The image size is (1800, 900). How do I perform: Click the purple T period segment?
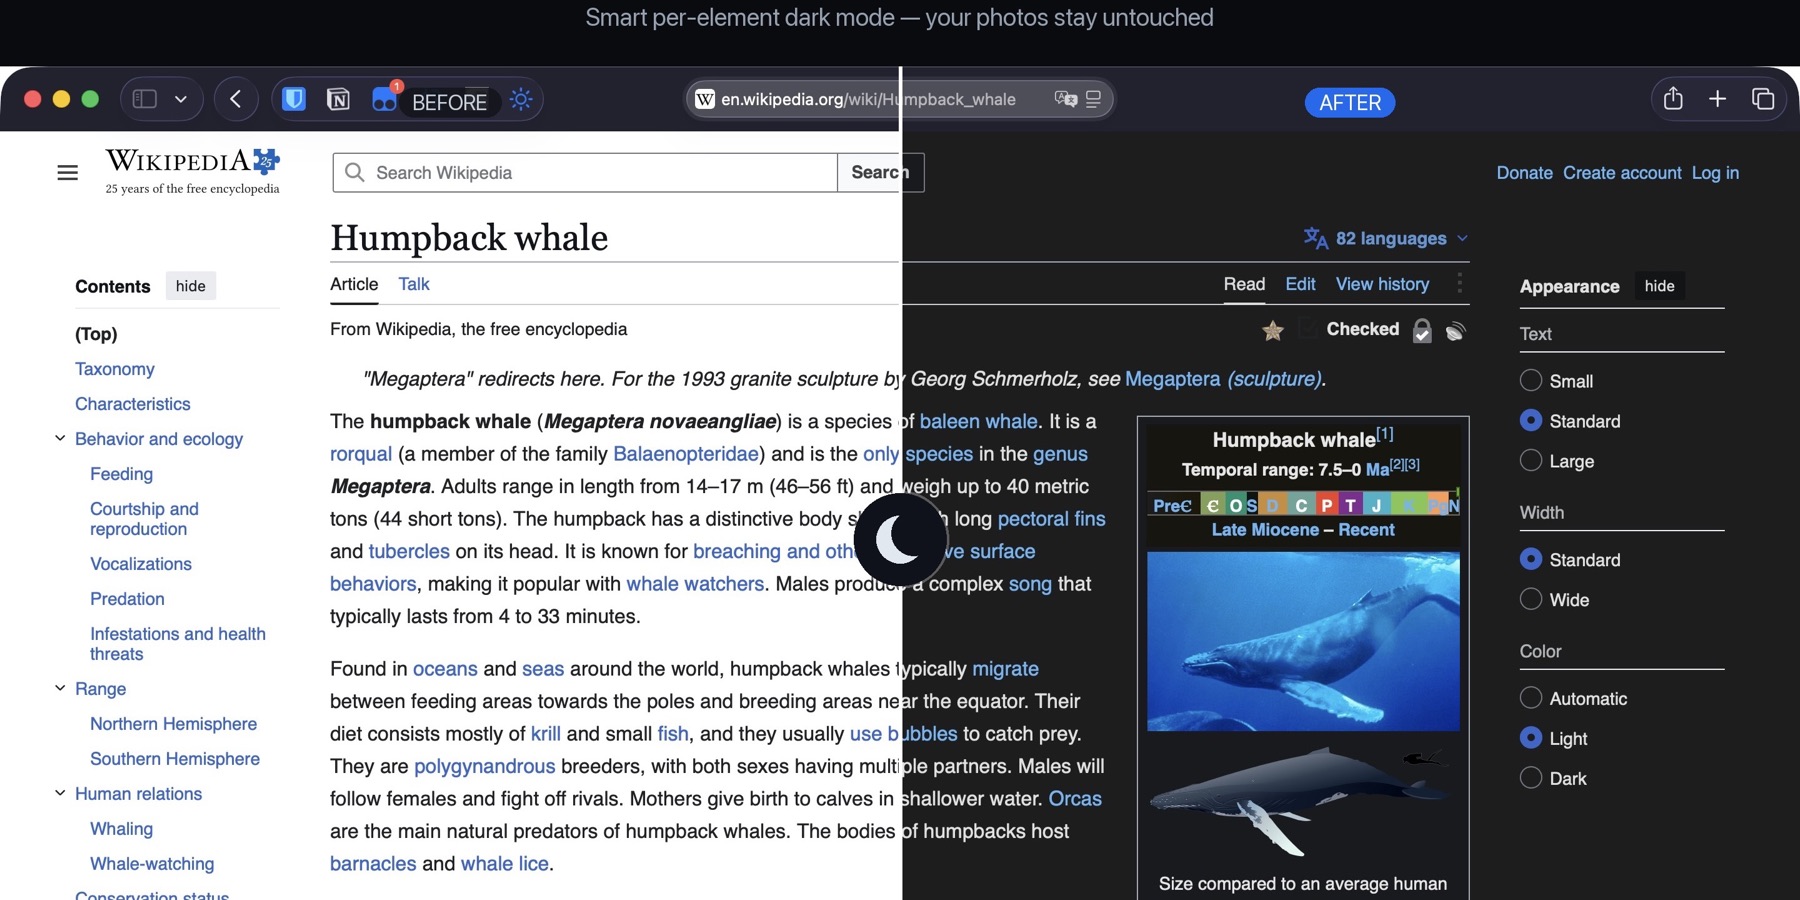(x=1351, y=505)
